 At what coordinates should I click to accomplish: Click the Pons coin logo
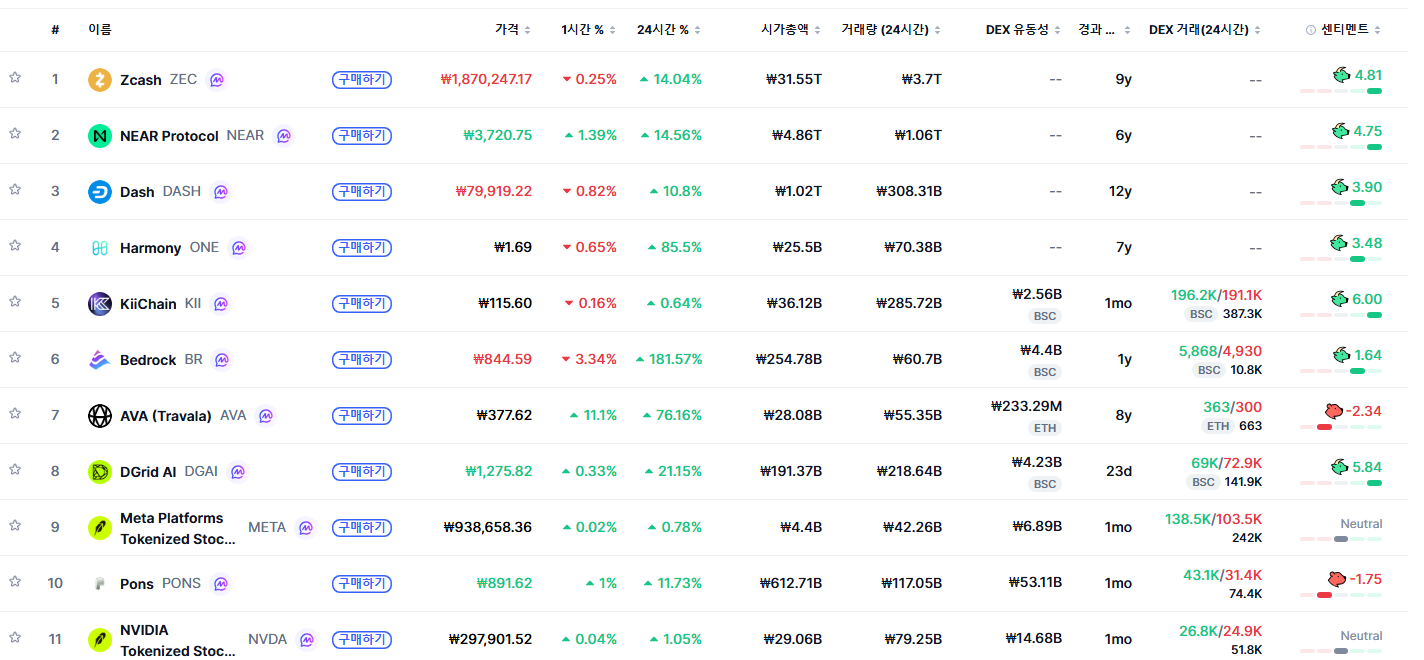coord(100,584)
